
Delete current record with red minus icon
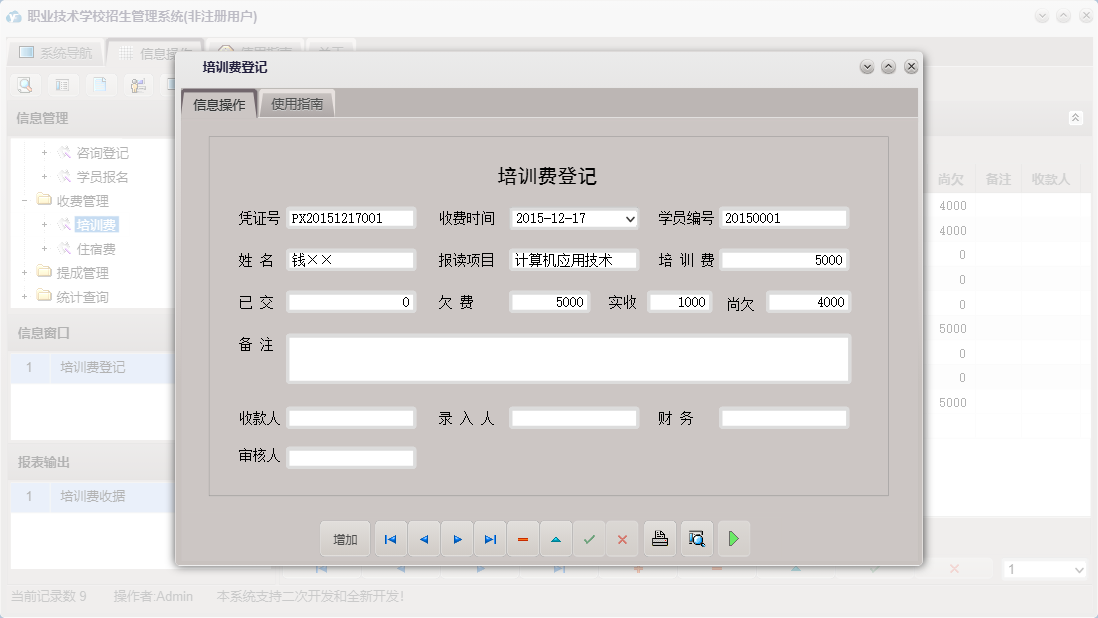[523, 539]
